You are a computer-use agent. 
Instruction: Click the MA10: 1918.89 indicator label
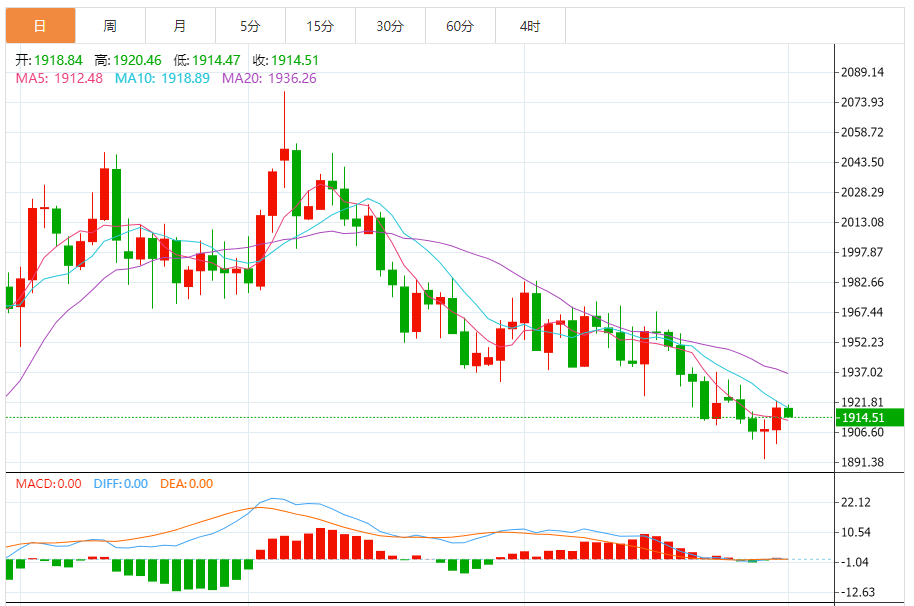(x=162, y=78)
